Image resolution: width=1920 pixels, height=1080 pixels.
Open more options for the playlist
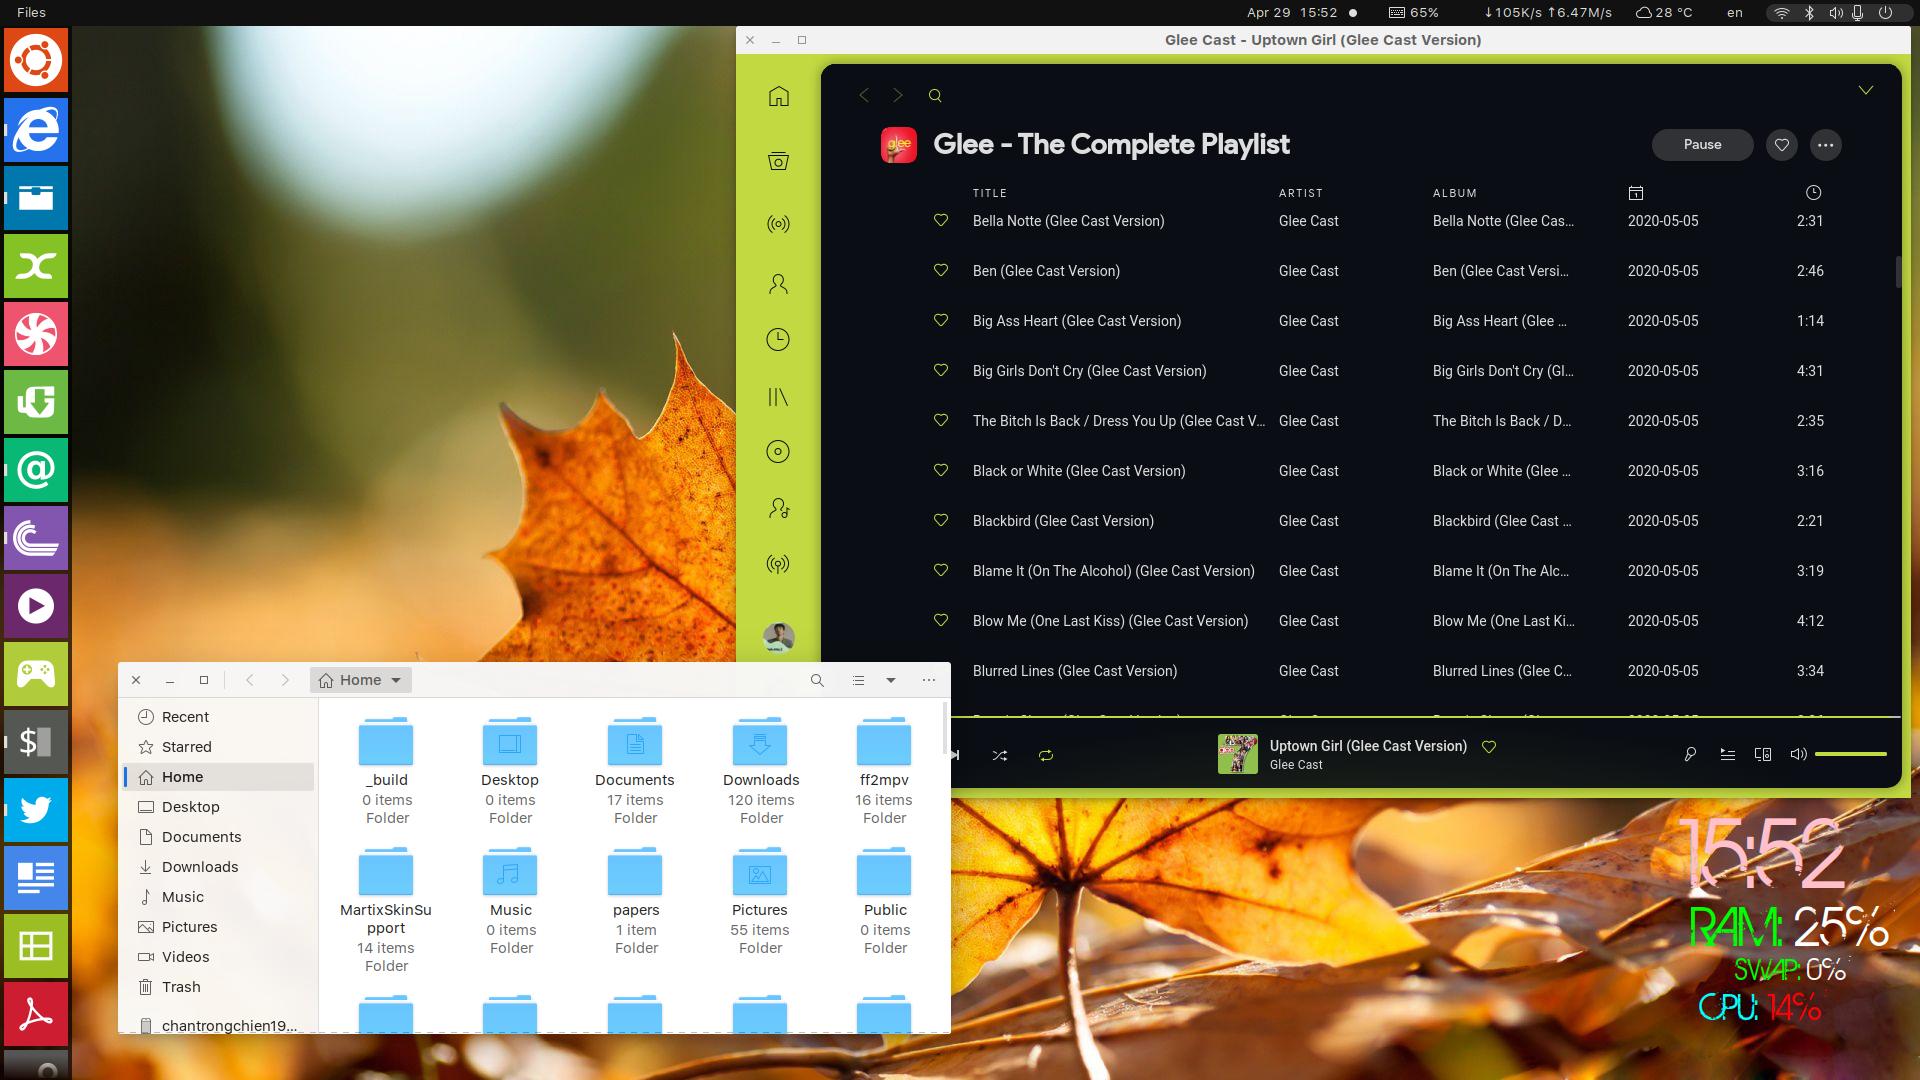pos(1826,145)
